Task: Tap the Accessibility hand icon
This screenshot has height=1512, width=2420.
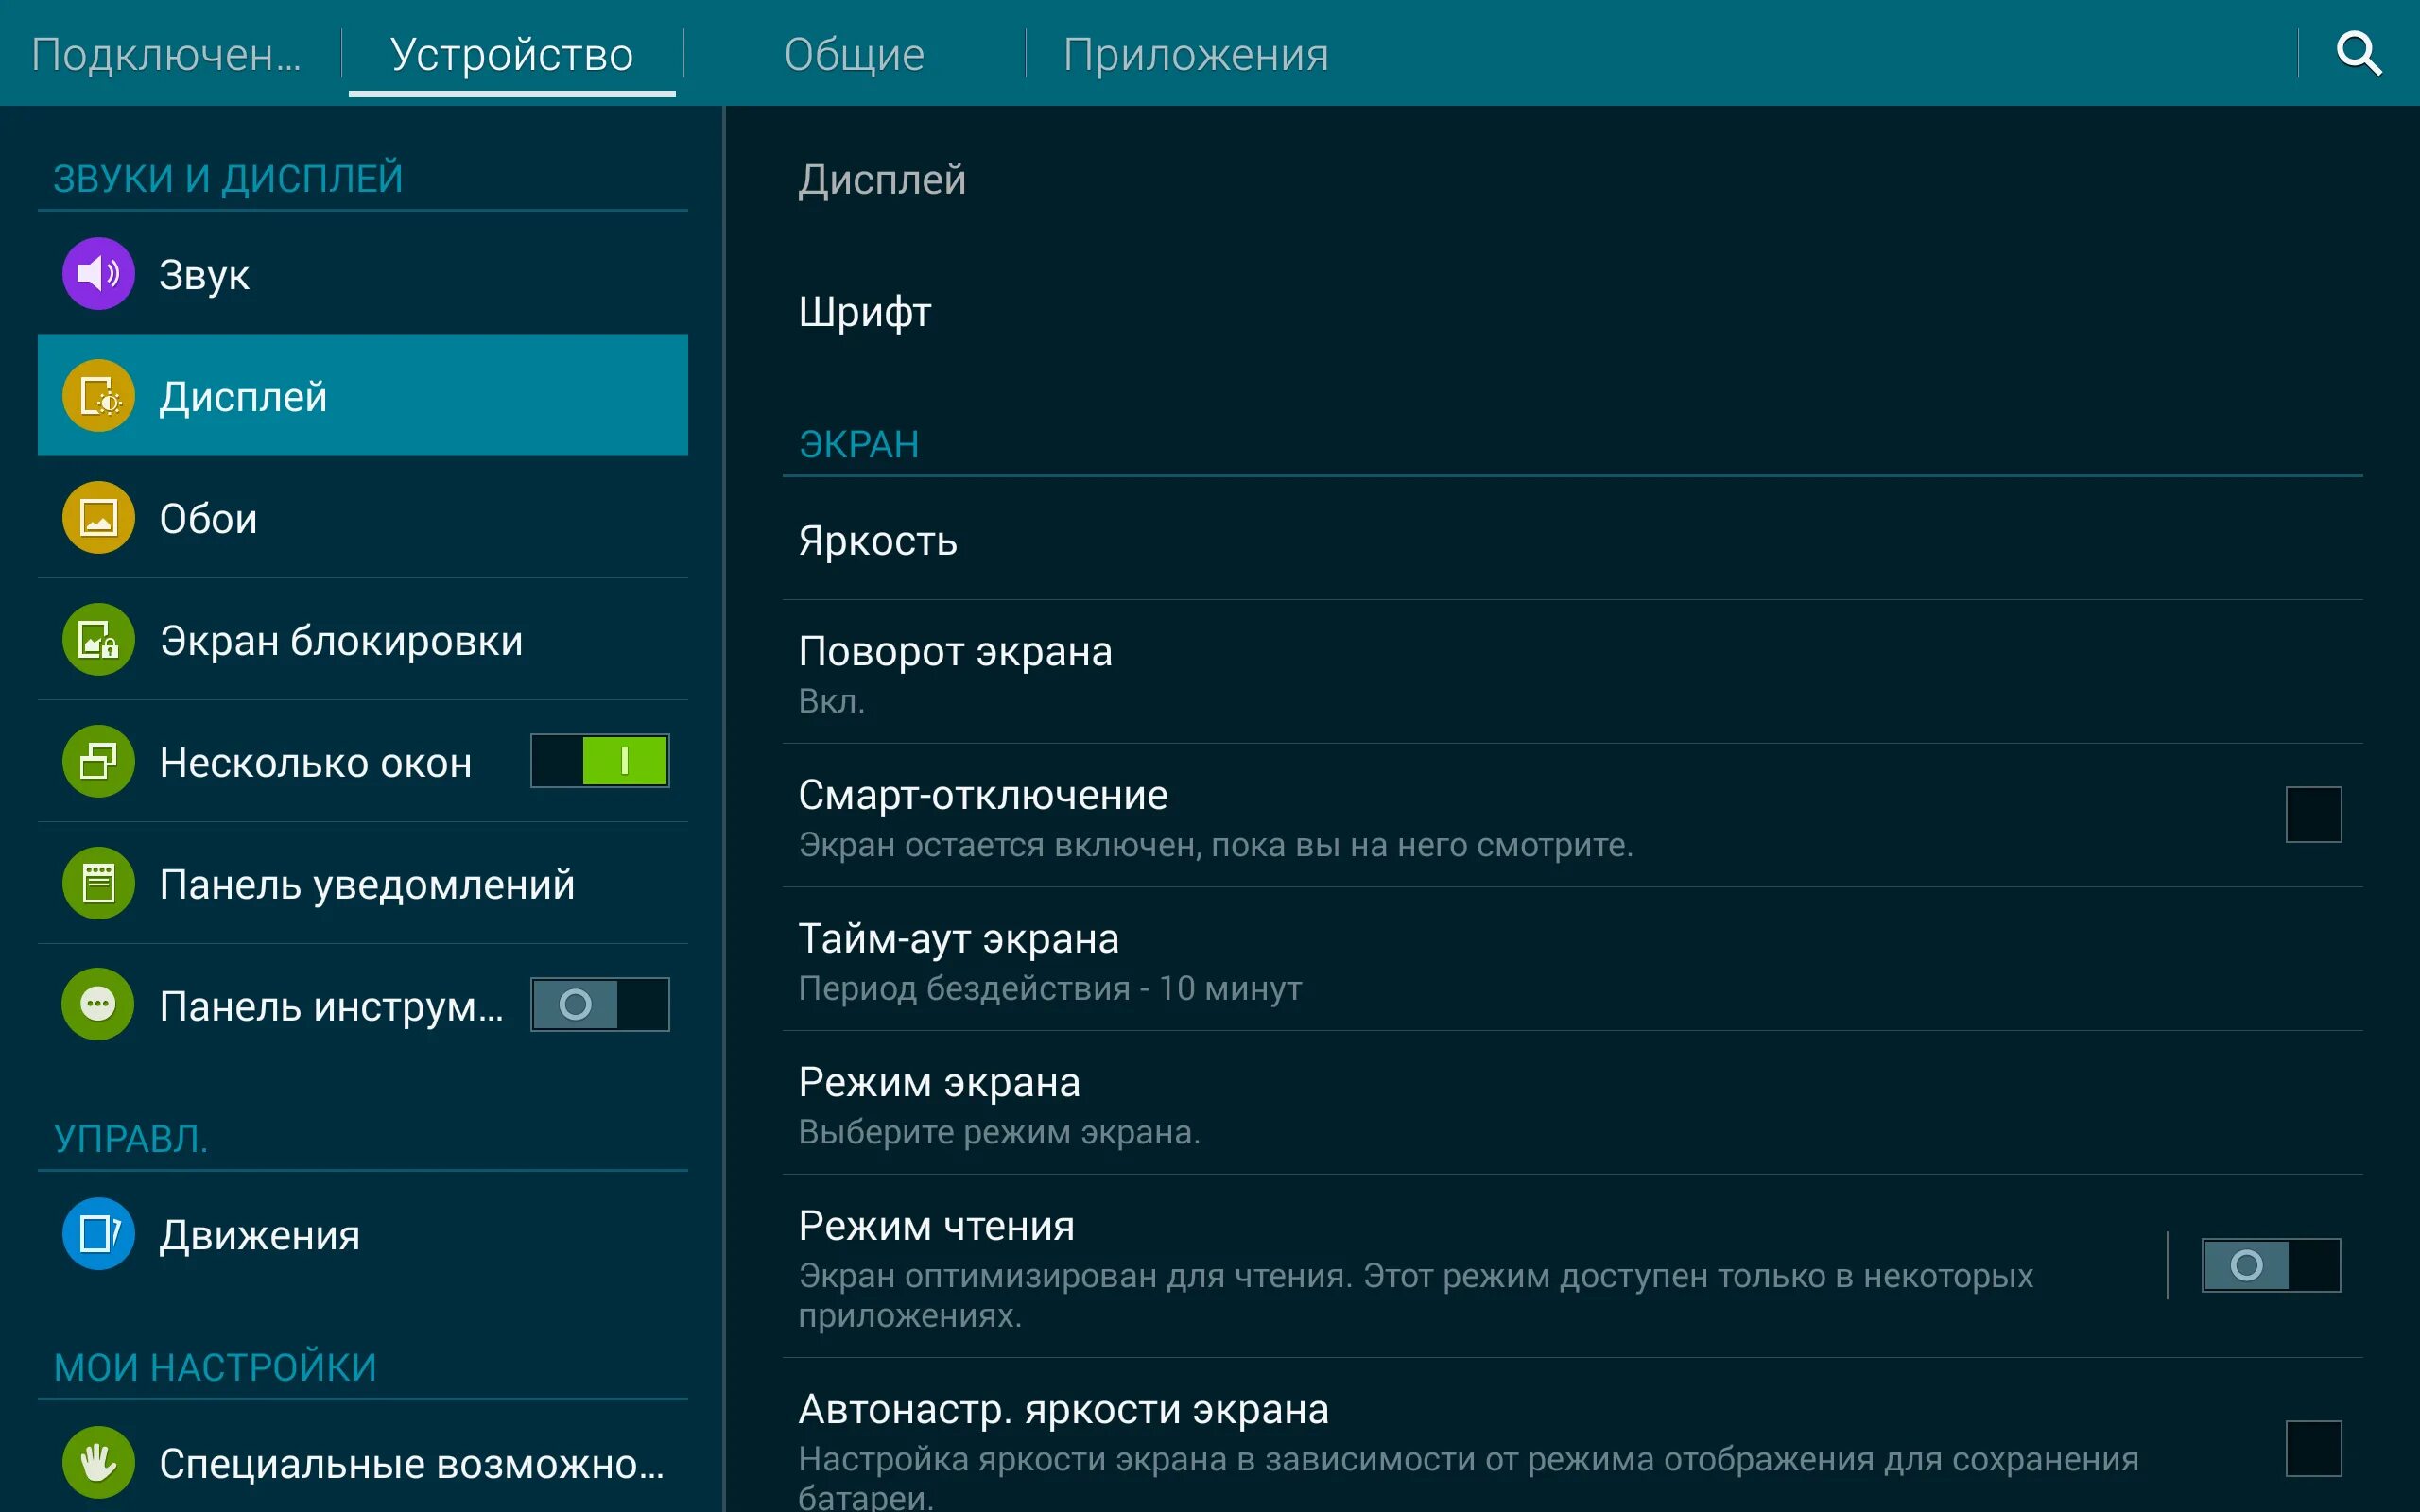Action: 98,1463
